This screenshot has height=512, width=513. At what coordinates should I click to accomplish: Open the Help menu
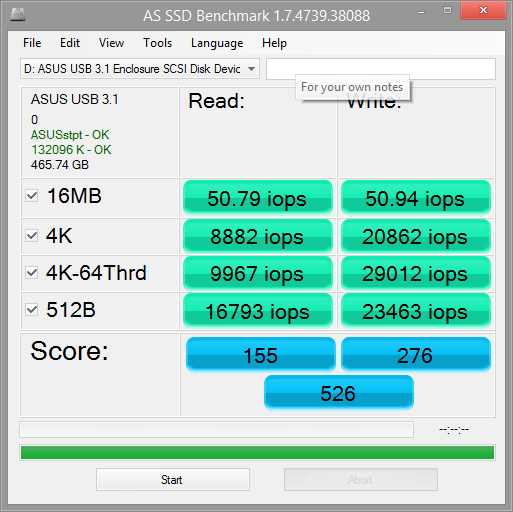tap(274, 43)
